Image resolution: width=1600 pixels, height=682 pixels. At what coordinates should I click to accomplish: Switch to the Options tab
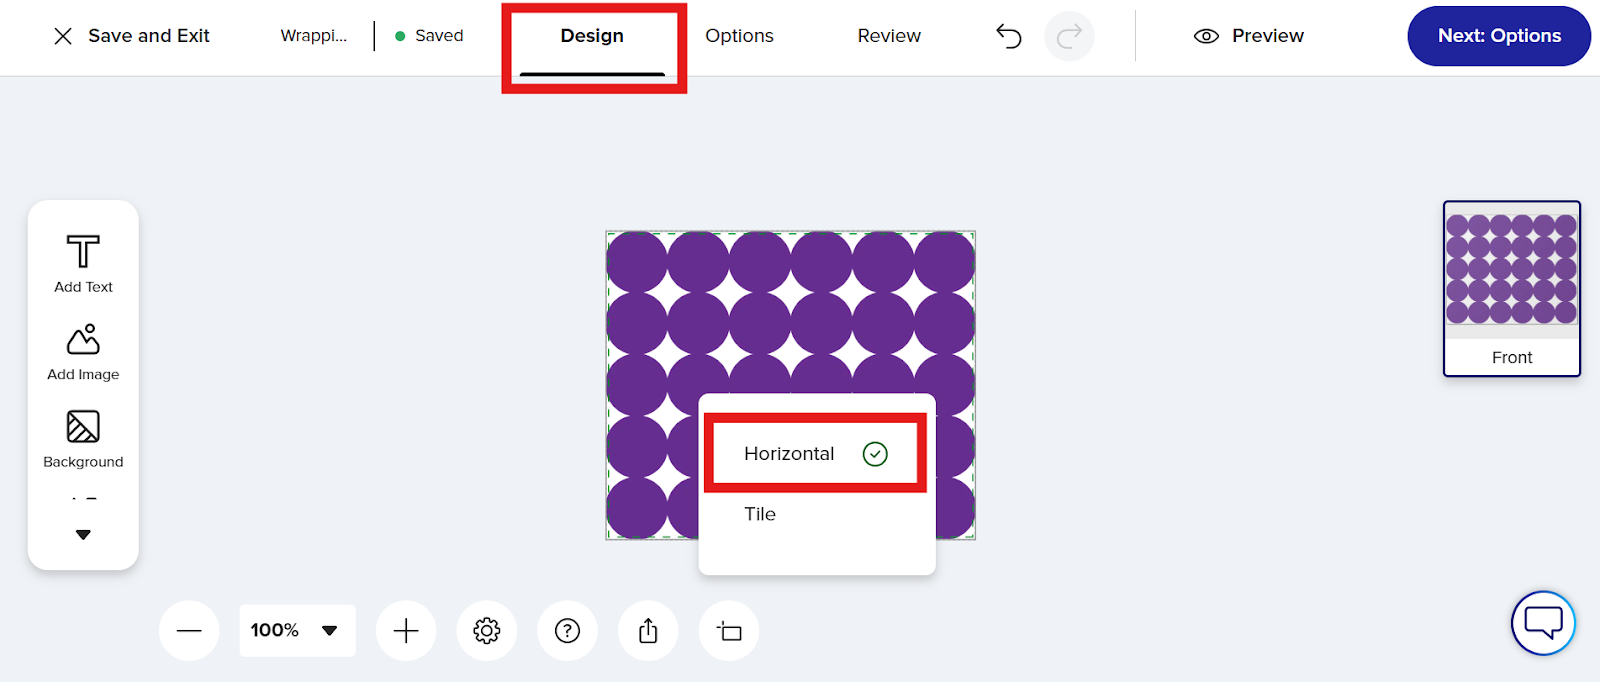[x=739, y=36]
